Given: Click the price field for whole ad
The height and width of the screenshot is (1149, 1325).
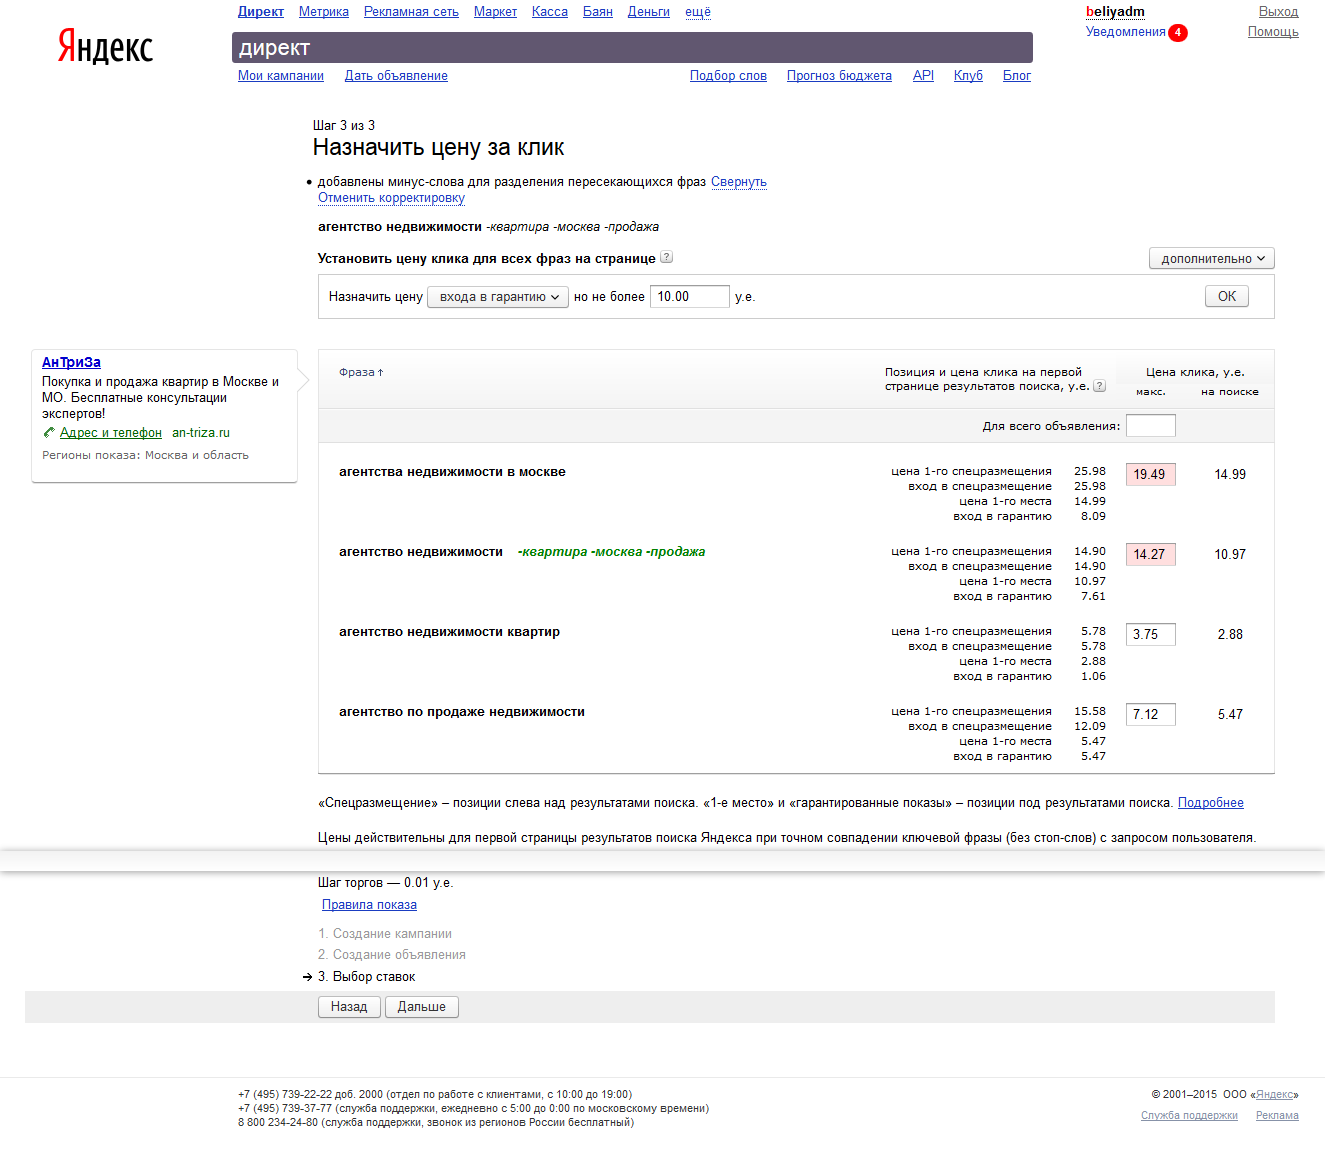Looking at the screenshot, I should click(x=1151, y=426).
